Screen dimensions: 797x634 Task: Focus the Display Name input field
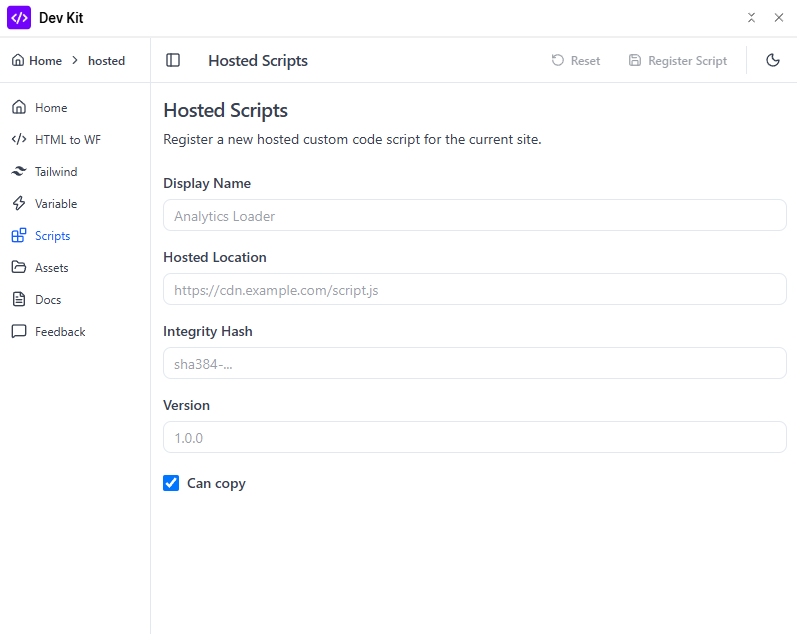[x=475, y=216]
